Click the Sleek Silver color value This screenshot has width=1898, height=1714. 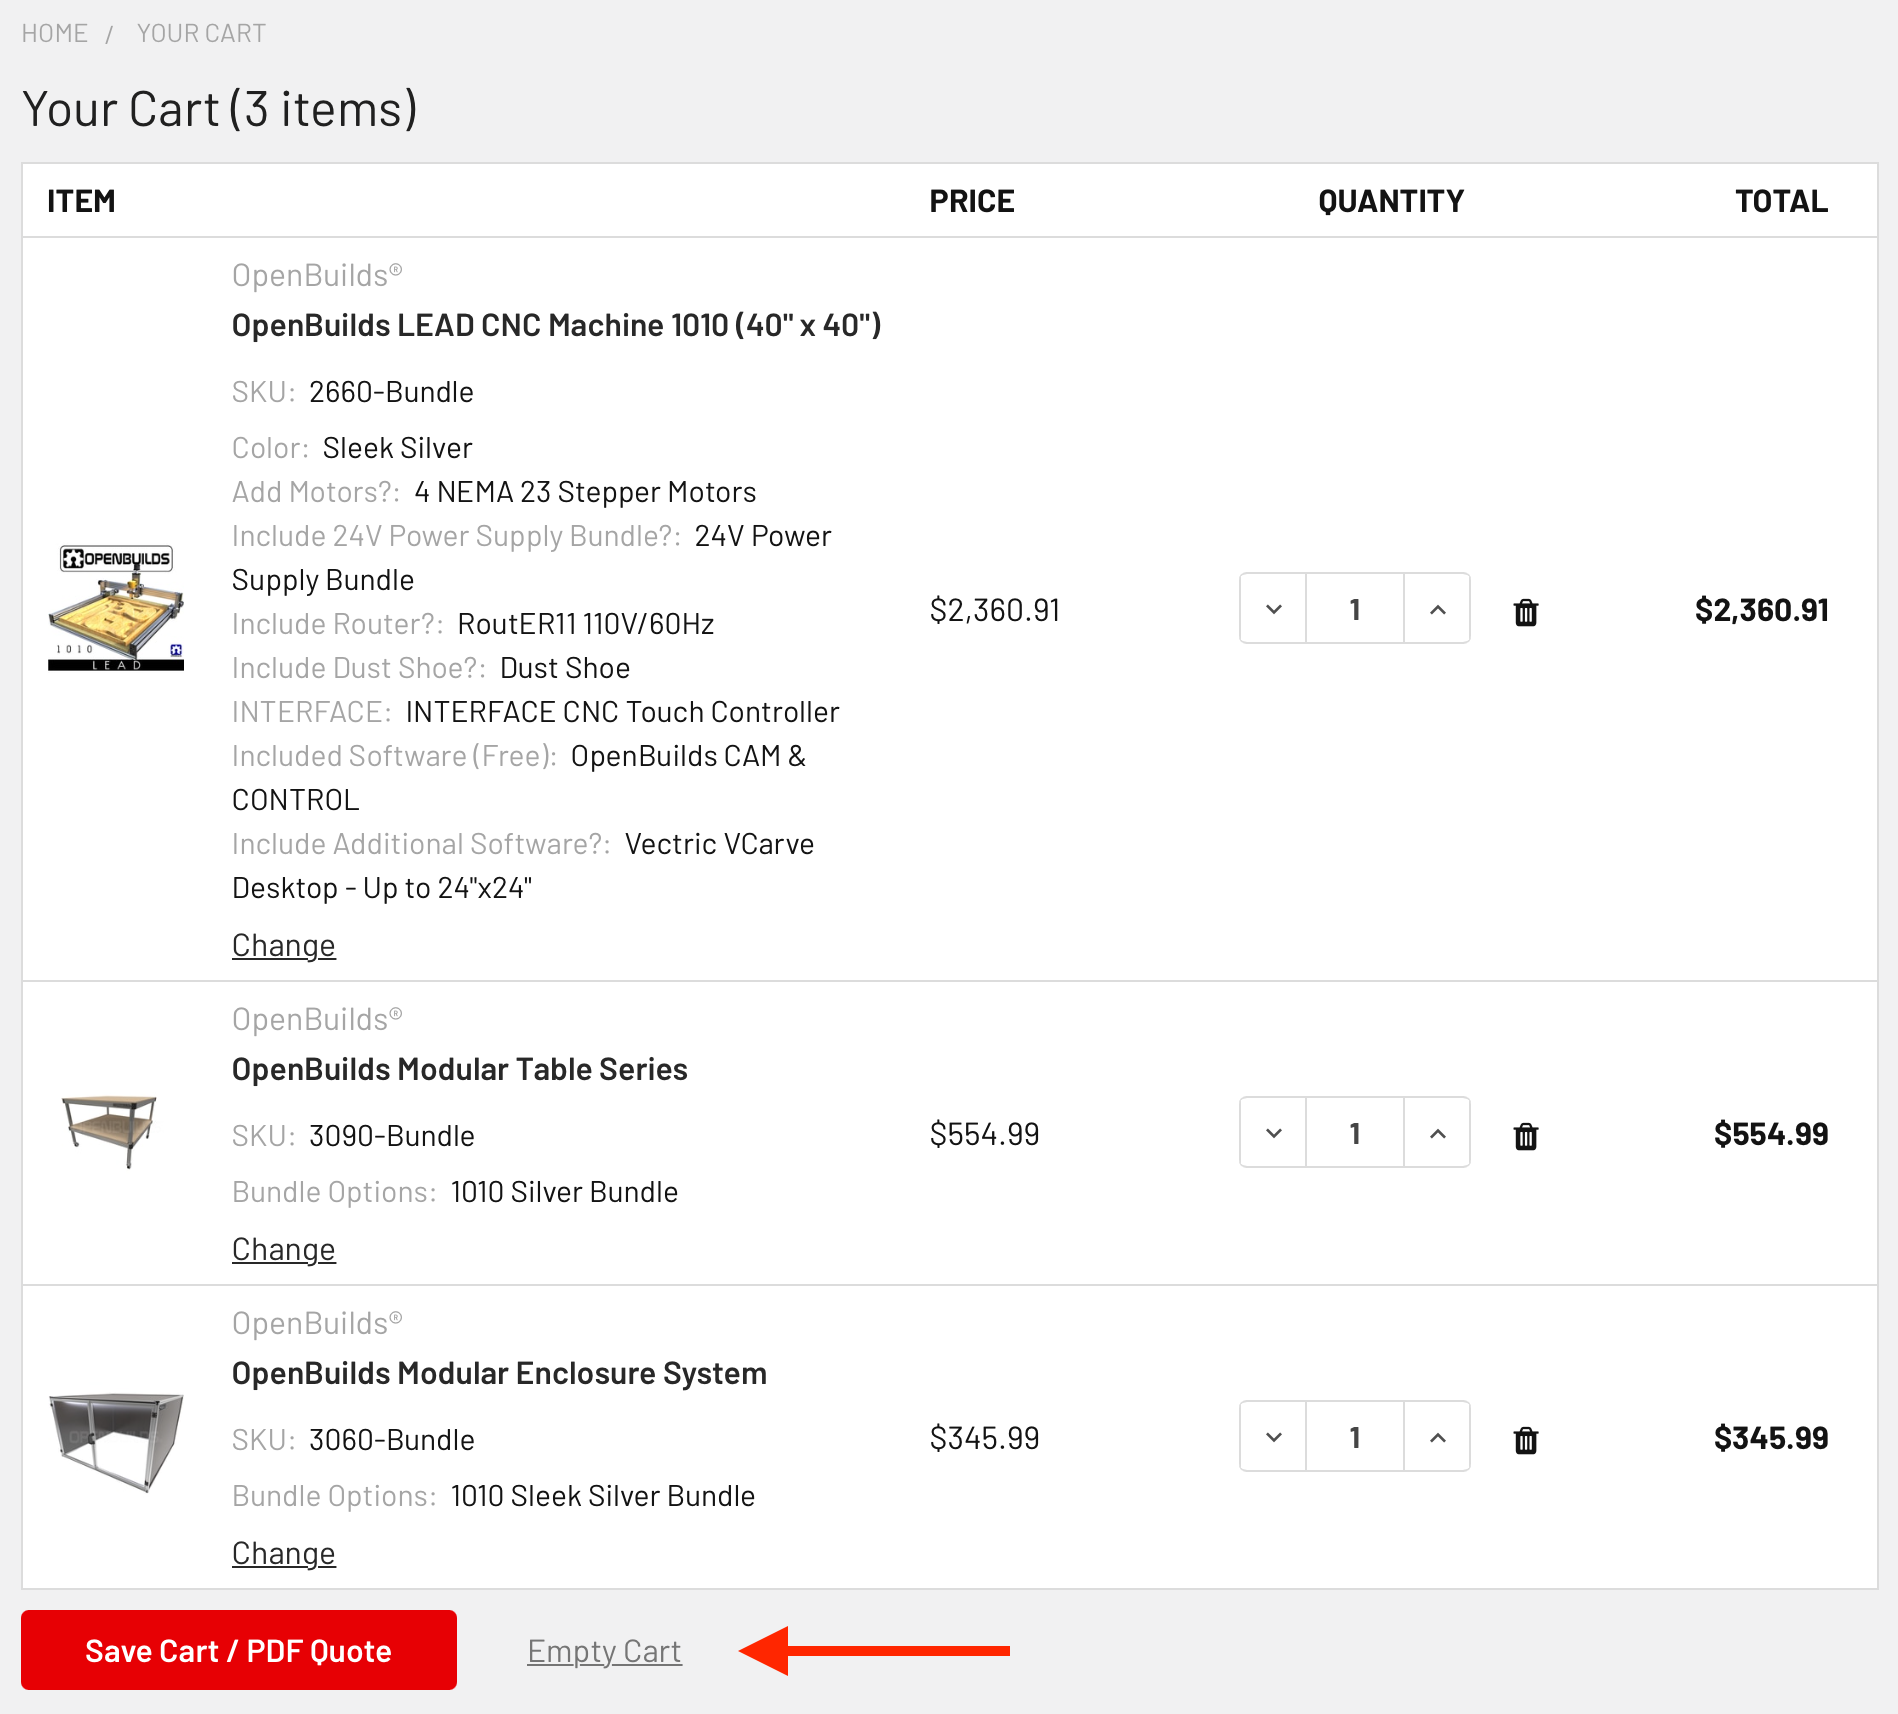tap(397, 448)
